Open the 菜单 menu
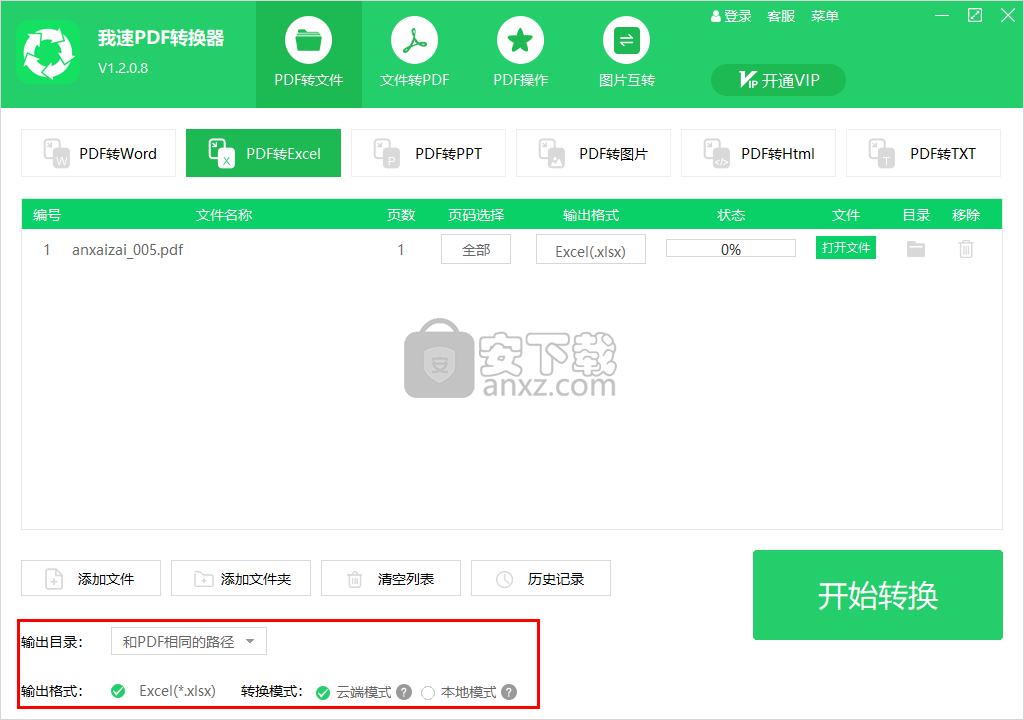 [x=825, y=16]
